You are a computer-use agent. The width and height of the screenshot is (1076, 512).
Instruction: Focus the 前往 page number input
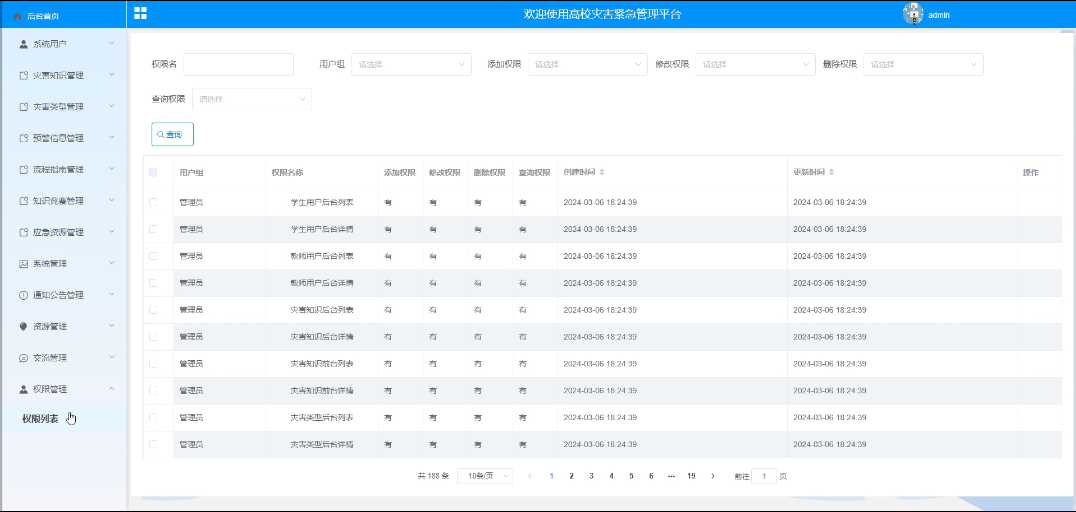click(764, 476)
